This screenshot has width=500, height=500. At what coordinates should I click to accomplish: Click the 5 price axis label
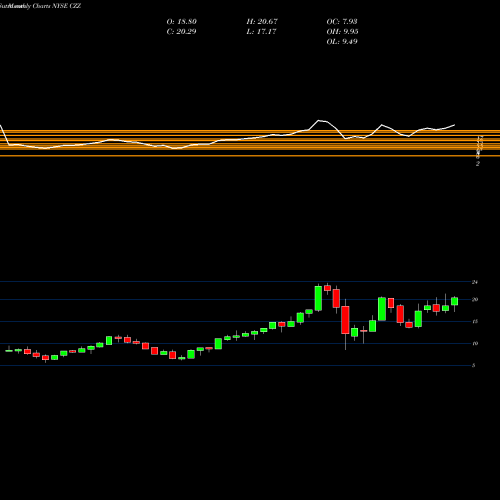click(473, 365)
